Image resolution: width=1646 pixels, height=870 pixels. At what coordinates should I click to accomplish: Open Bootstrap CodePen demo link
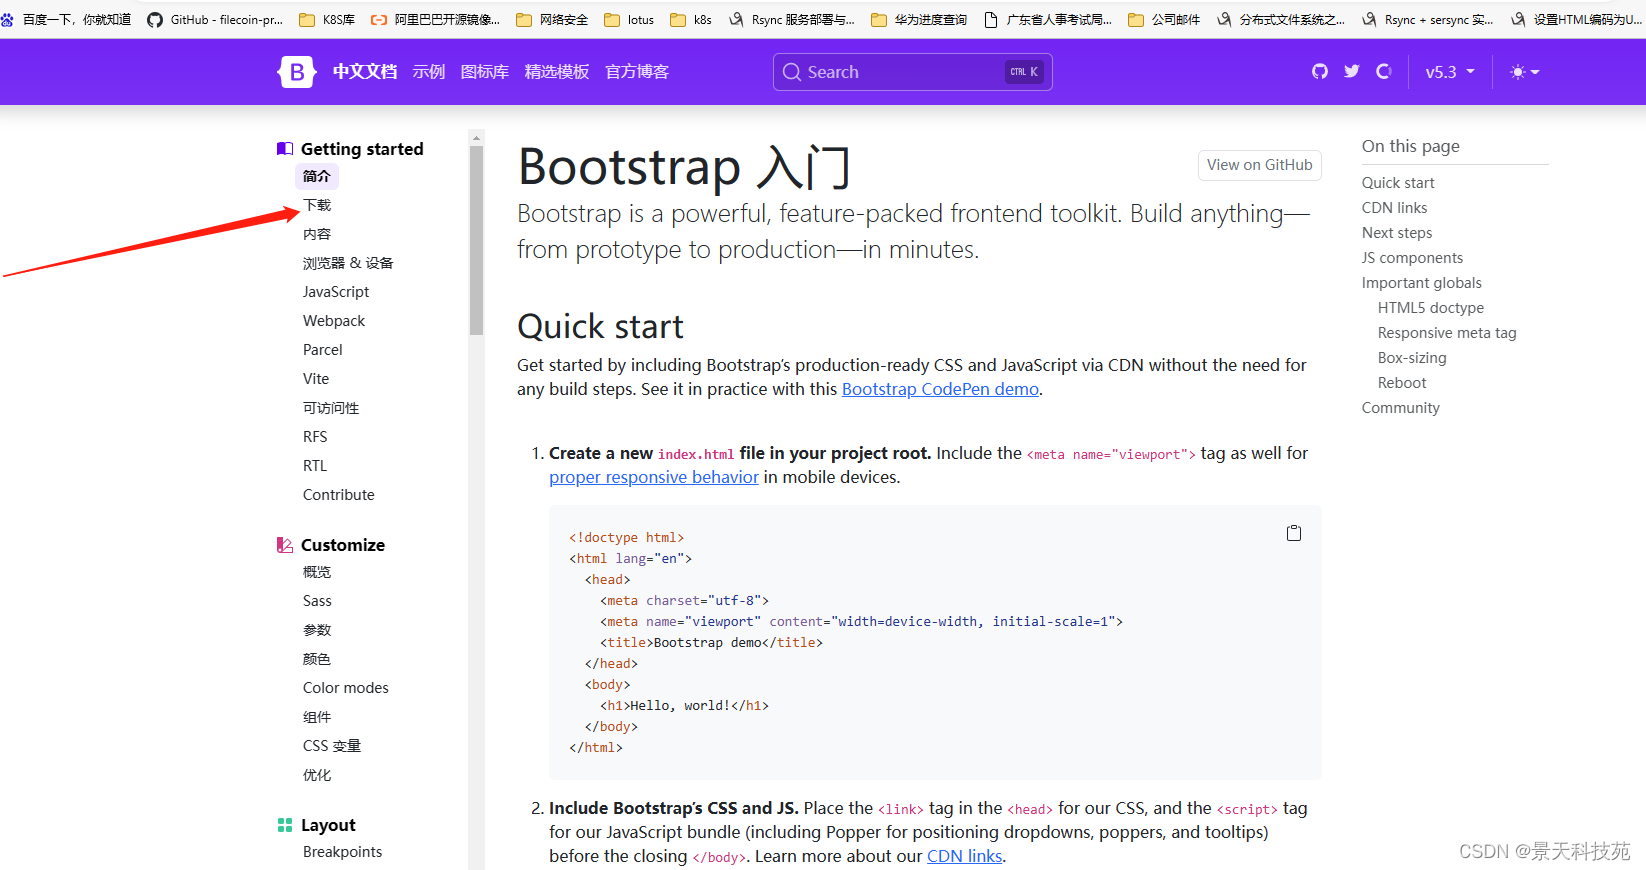[940, 389]
